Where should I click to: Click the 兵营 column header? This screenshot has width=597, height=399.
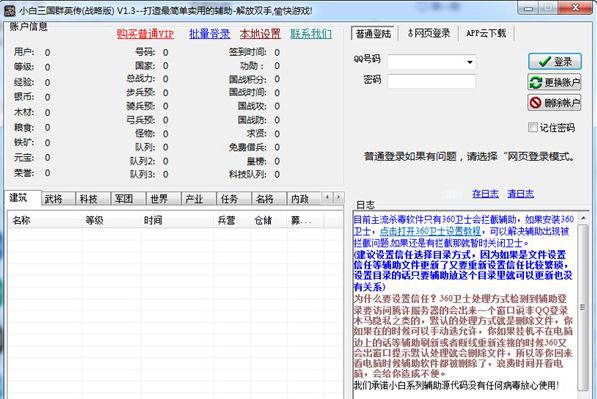click(x=232, y=220)
